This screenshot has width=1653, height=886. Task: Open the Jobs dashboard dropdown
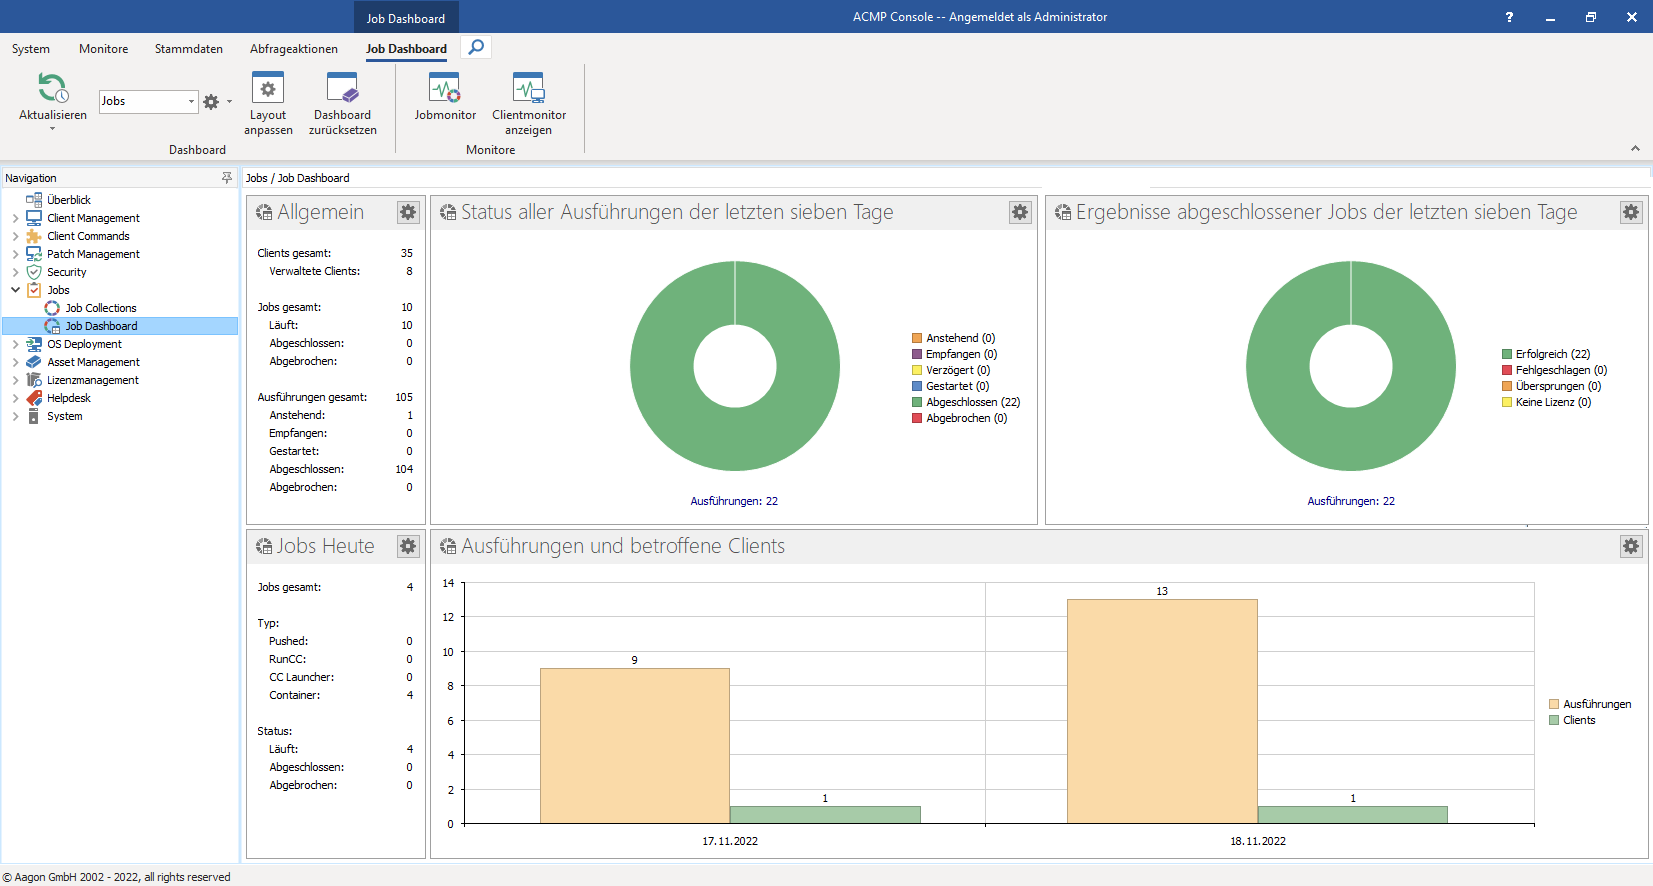[191, 101]
